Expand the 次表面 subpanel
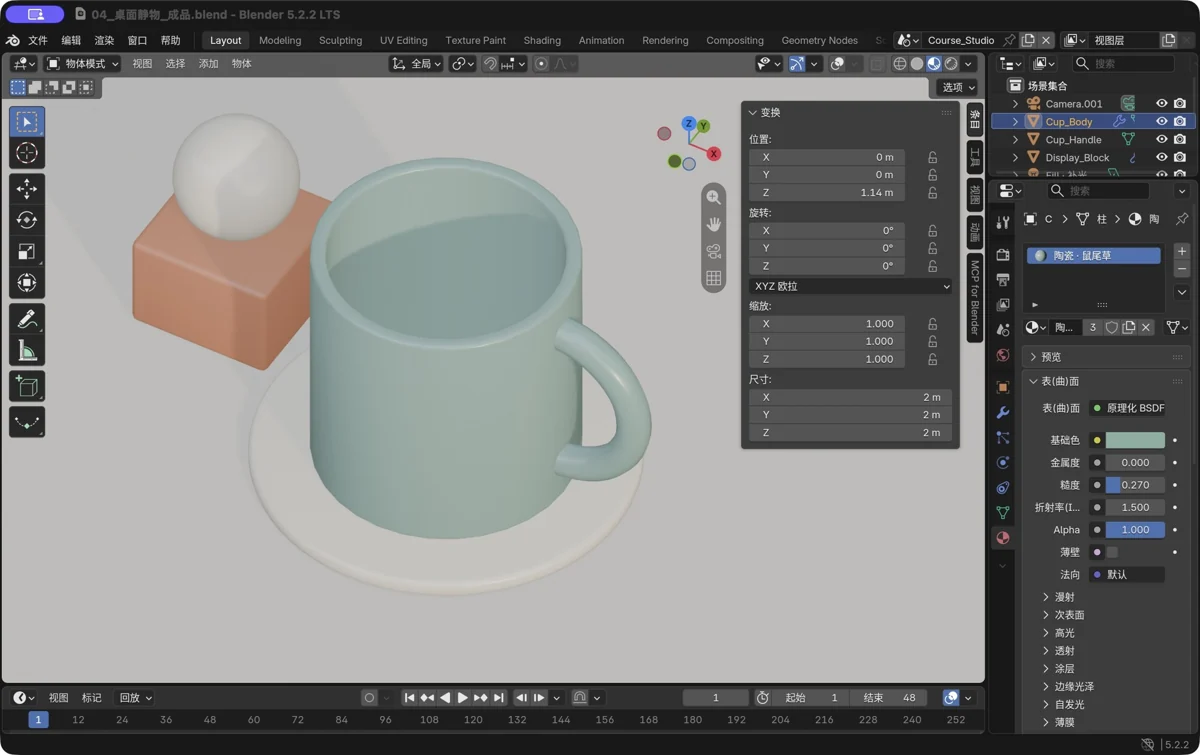This screenshot has height=755, width=1200. [x=1069, y=615]
